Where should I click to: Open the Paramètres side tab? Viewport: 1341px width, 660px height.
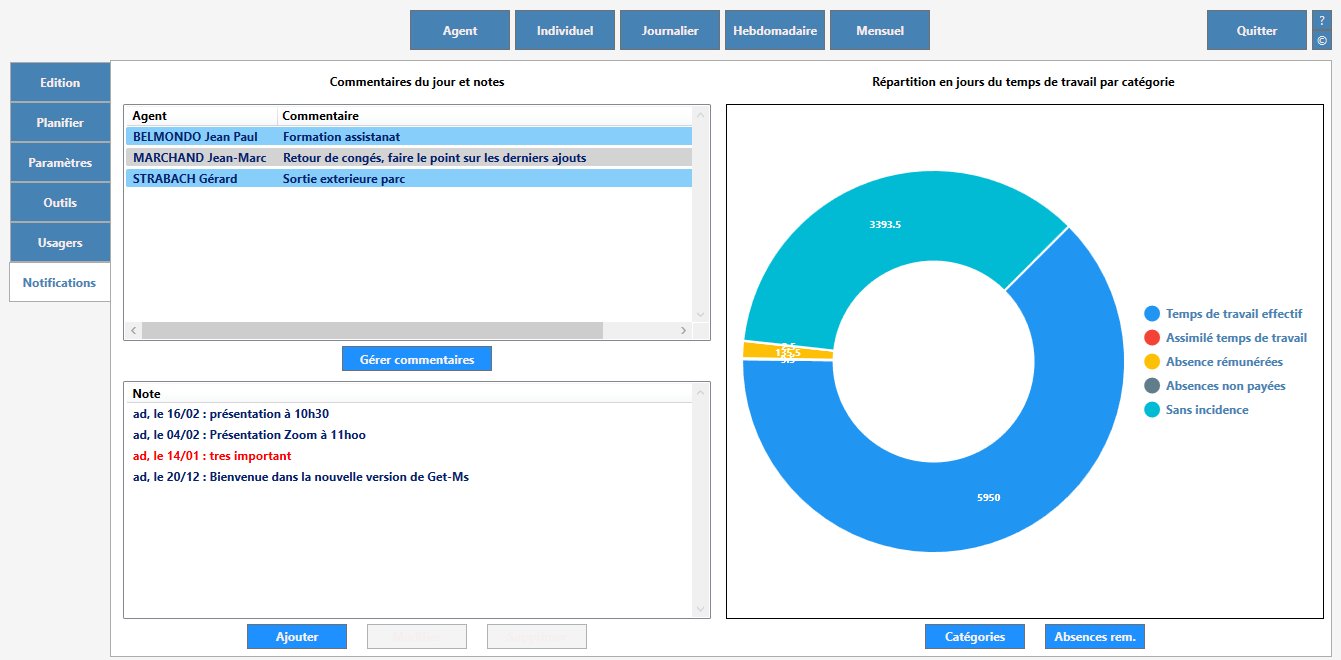click(60, 163)
